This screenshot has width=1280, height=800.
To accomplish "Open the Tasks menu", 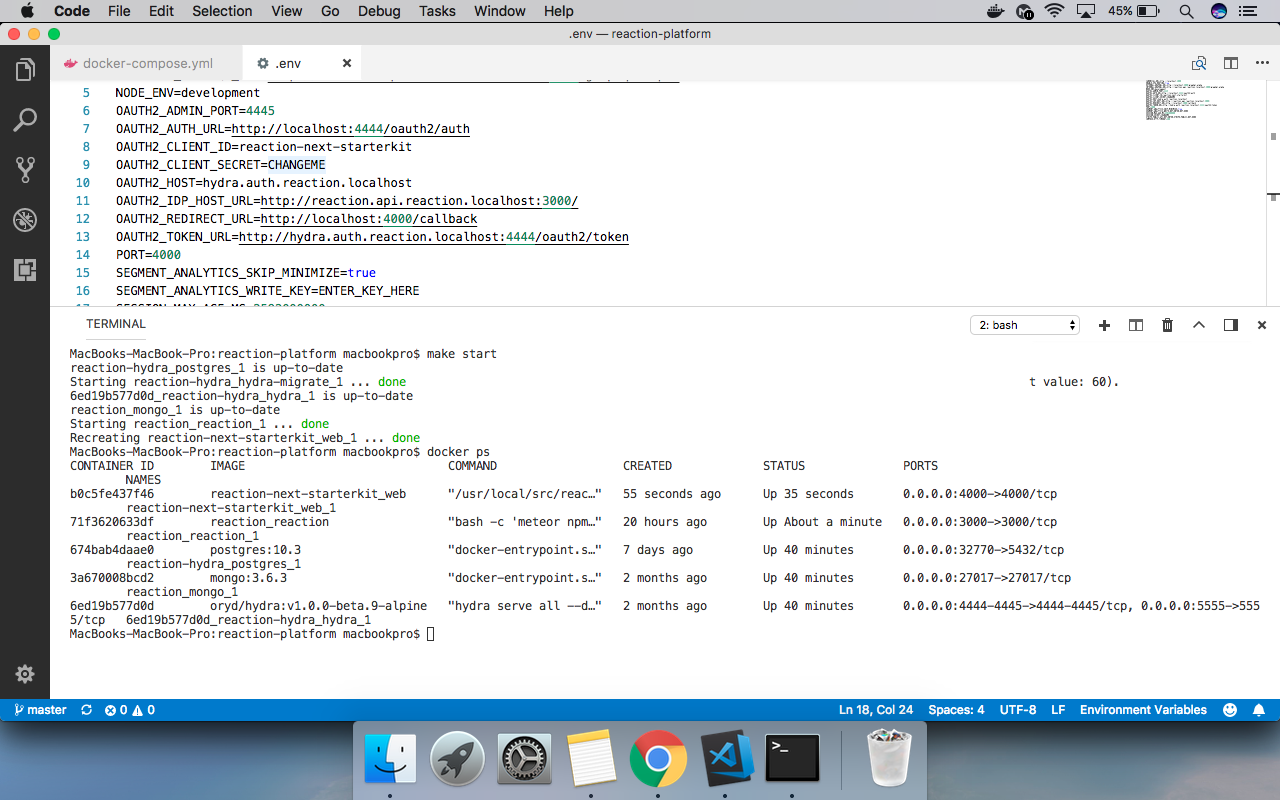I will 437,11.
